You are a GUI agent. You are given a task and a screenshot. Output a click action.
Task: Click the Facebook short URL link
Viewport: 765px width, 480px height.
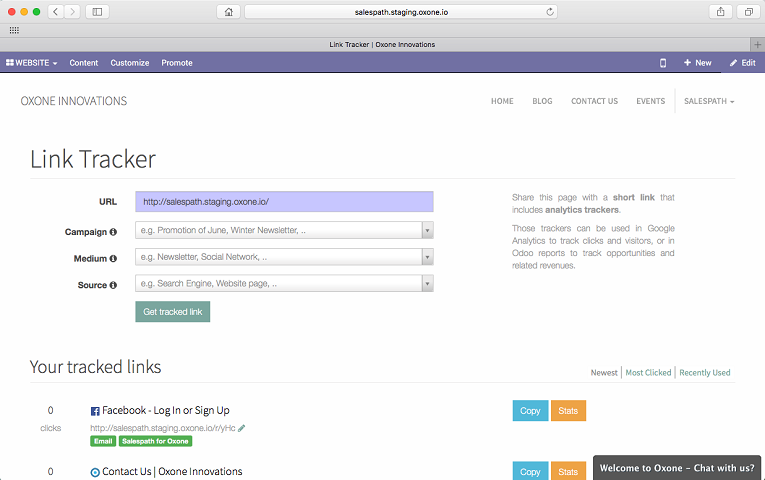pyautogui.click(x=162, y=428)
